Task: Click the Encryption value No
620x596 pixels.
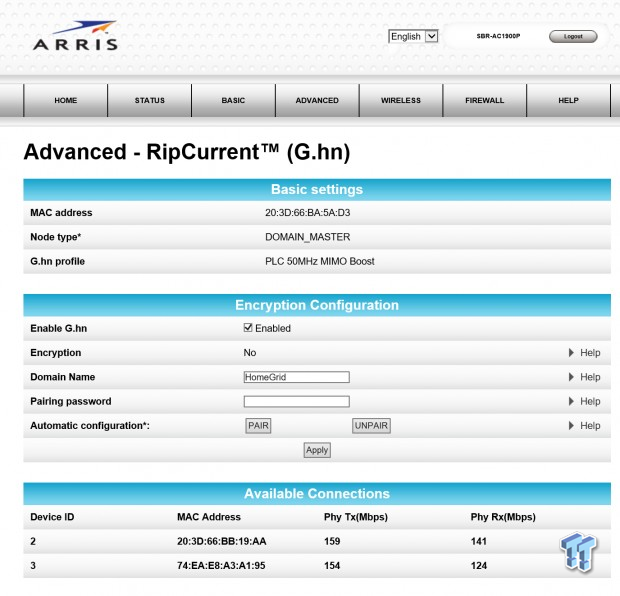Action: [x=250, y=353]
